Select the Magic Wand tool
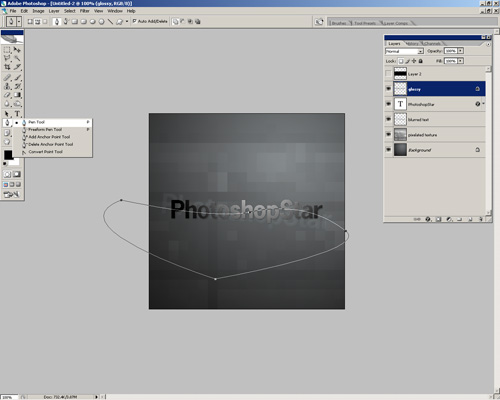The image size is (500, 400). point(17,58)
